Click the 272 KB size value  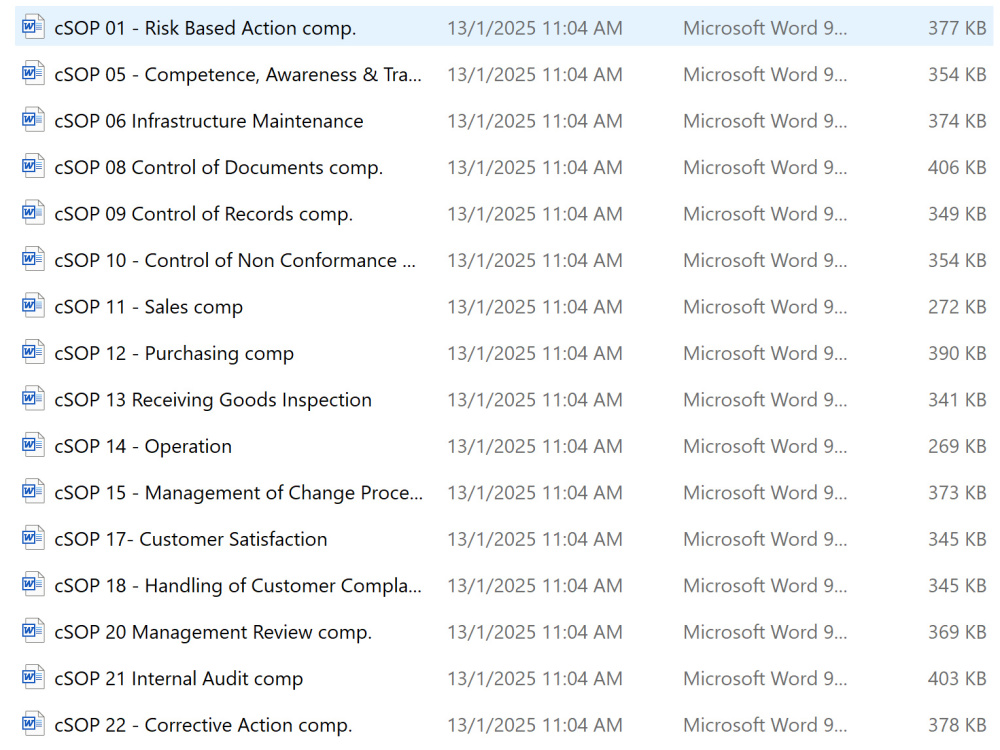coord(957,307)
